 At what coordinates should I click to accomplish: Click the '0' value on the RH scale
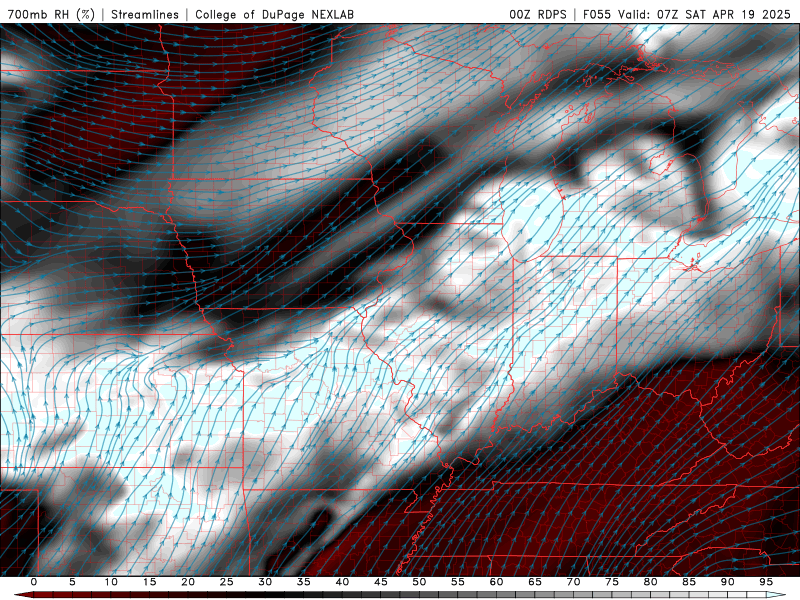coord(34,582)
